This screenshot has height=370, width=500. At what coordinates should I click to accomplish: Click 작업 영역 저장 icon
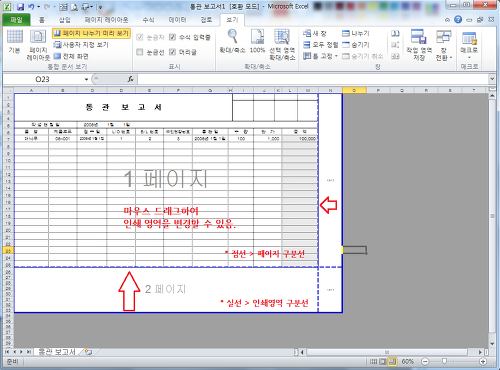coord(419,44)
